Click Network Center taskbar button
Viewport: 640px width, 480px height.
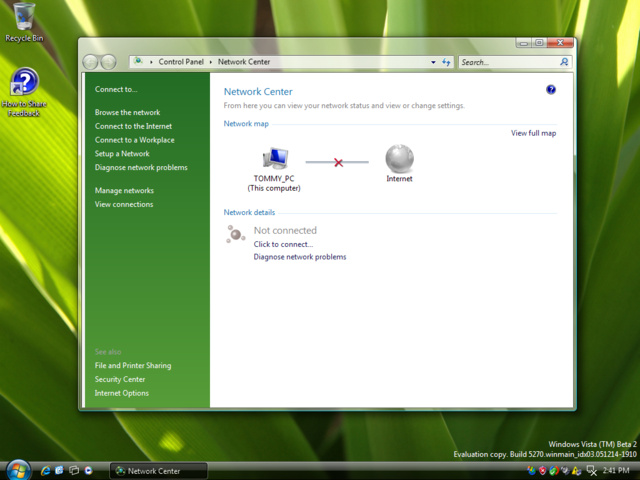158,471
